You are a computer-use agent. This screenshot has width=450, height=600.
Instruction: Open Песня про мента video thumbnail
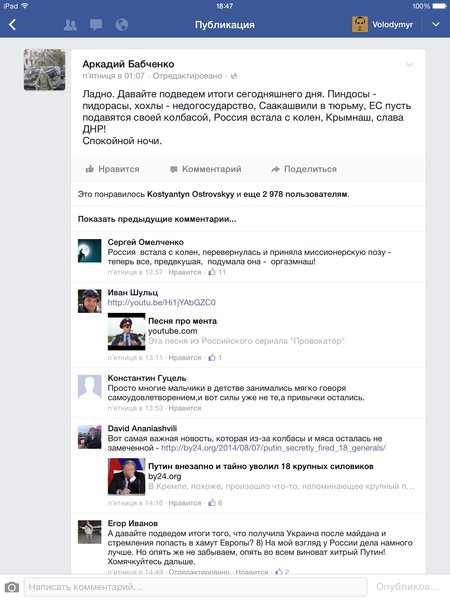[x=127, y=331]
